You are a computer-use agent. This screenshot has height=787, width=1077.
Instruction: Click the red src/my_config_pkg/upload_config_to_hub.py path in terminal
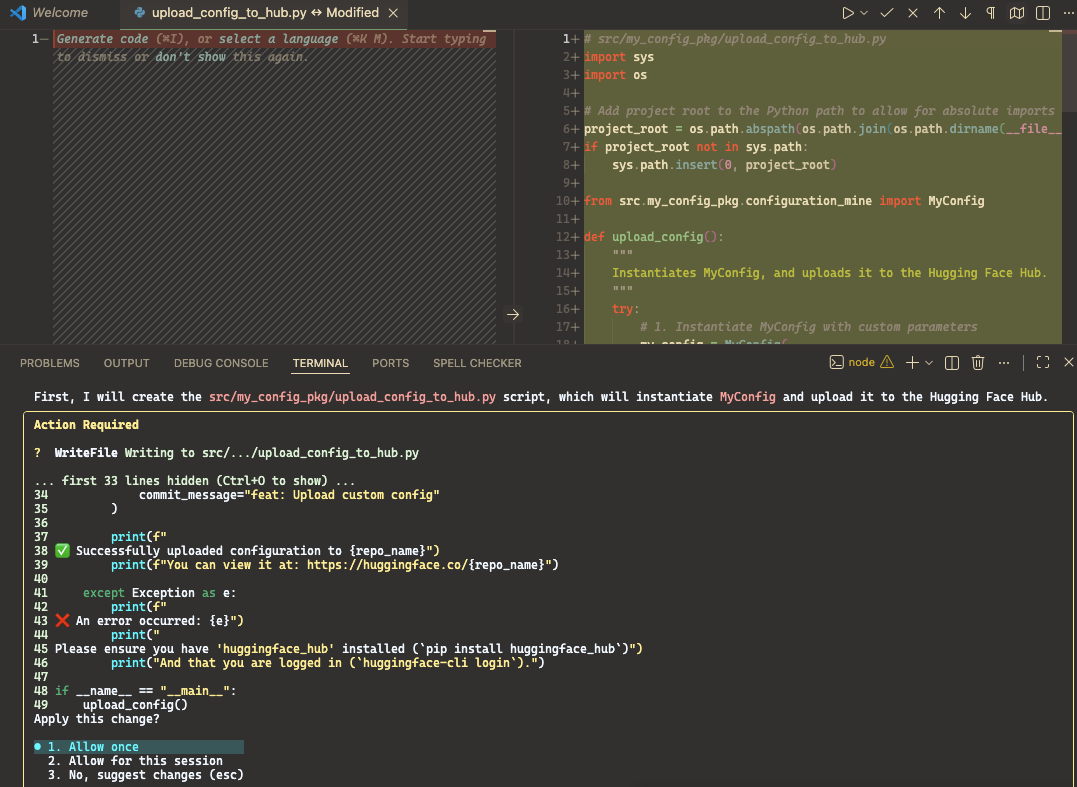[352, 397]
